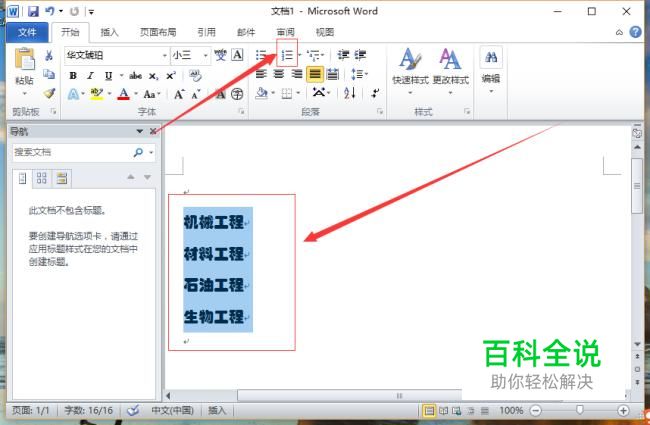Align text left

pyautogui.click(x=261, y=74)
